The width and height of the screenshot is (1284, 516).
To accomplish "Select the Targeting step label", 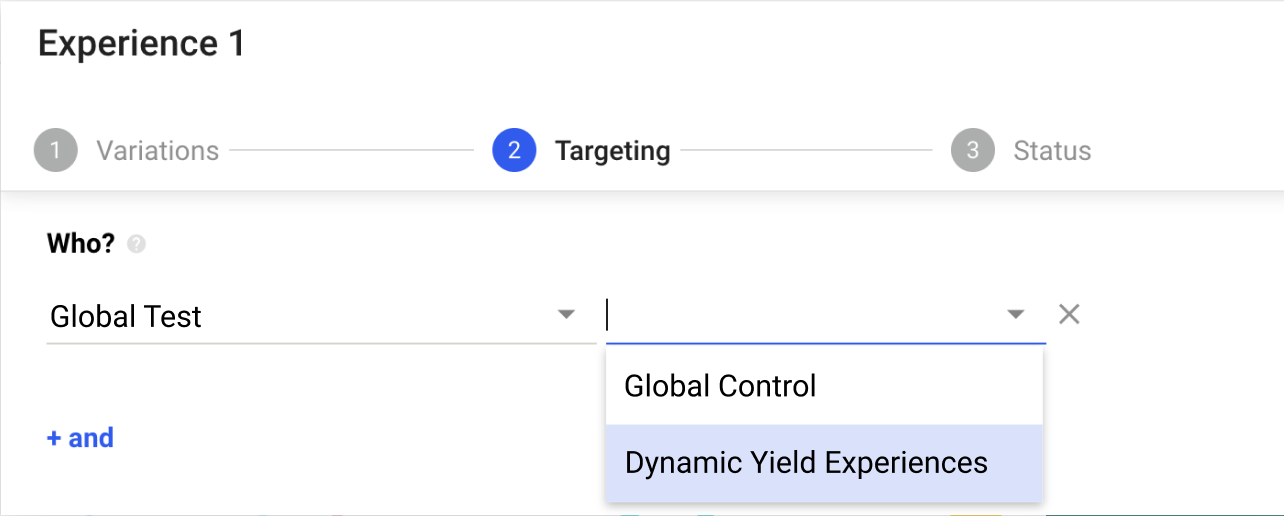I will (x=612, y=151).
